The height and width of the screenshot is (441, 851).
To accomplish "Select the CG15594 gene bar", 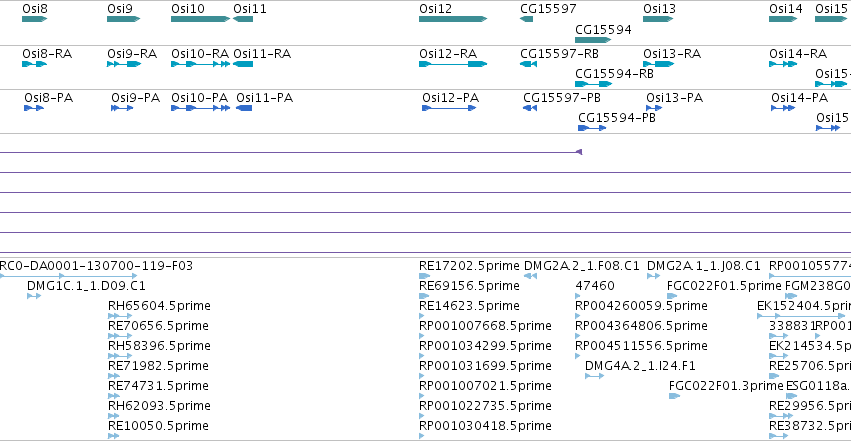I will [x=593, y=40].
